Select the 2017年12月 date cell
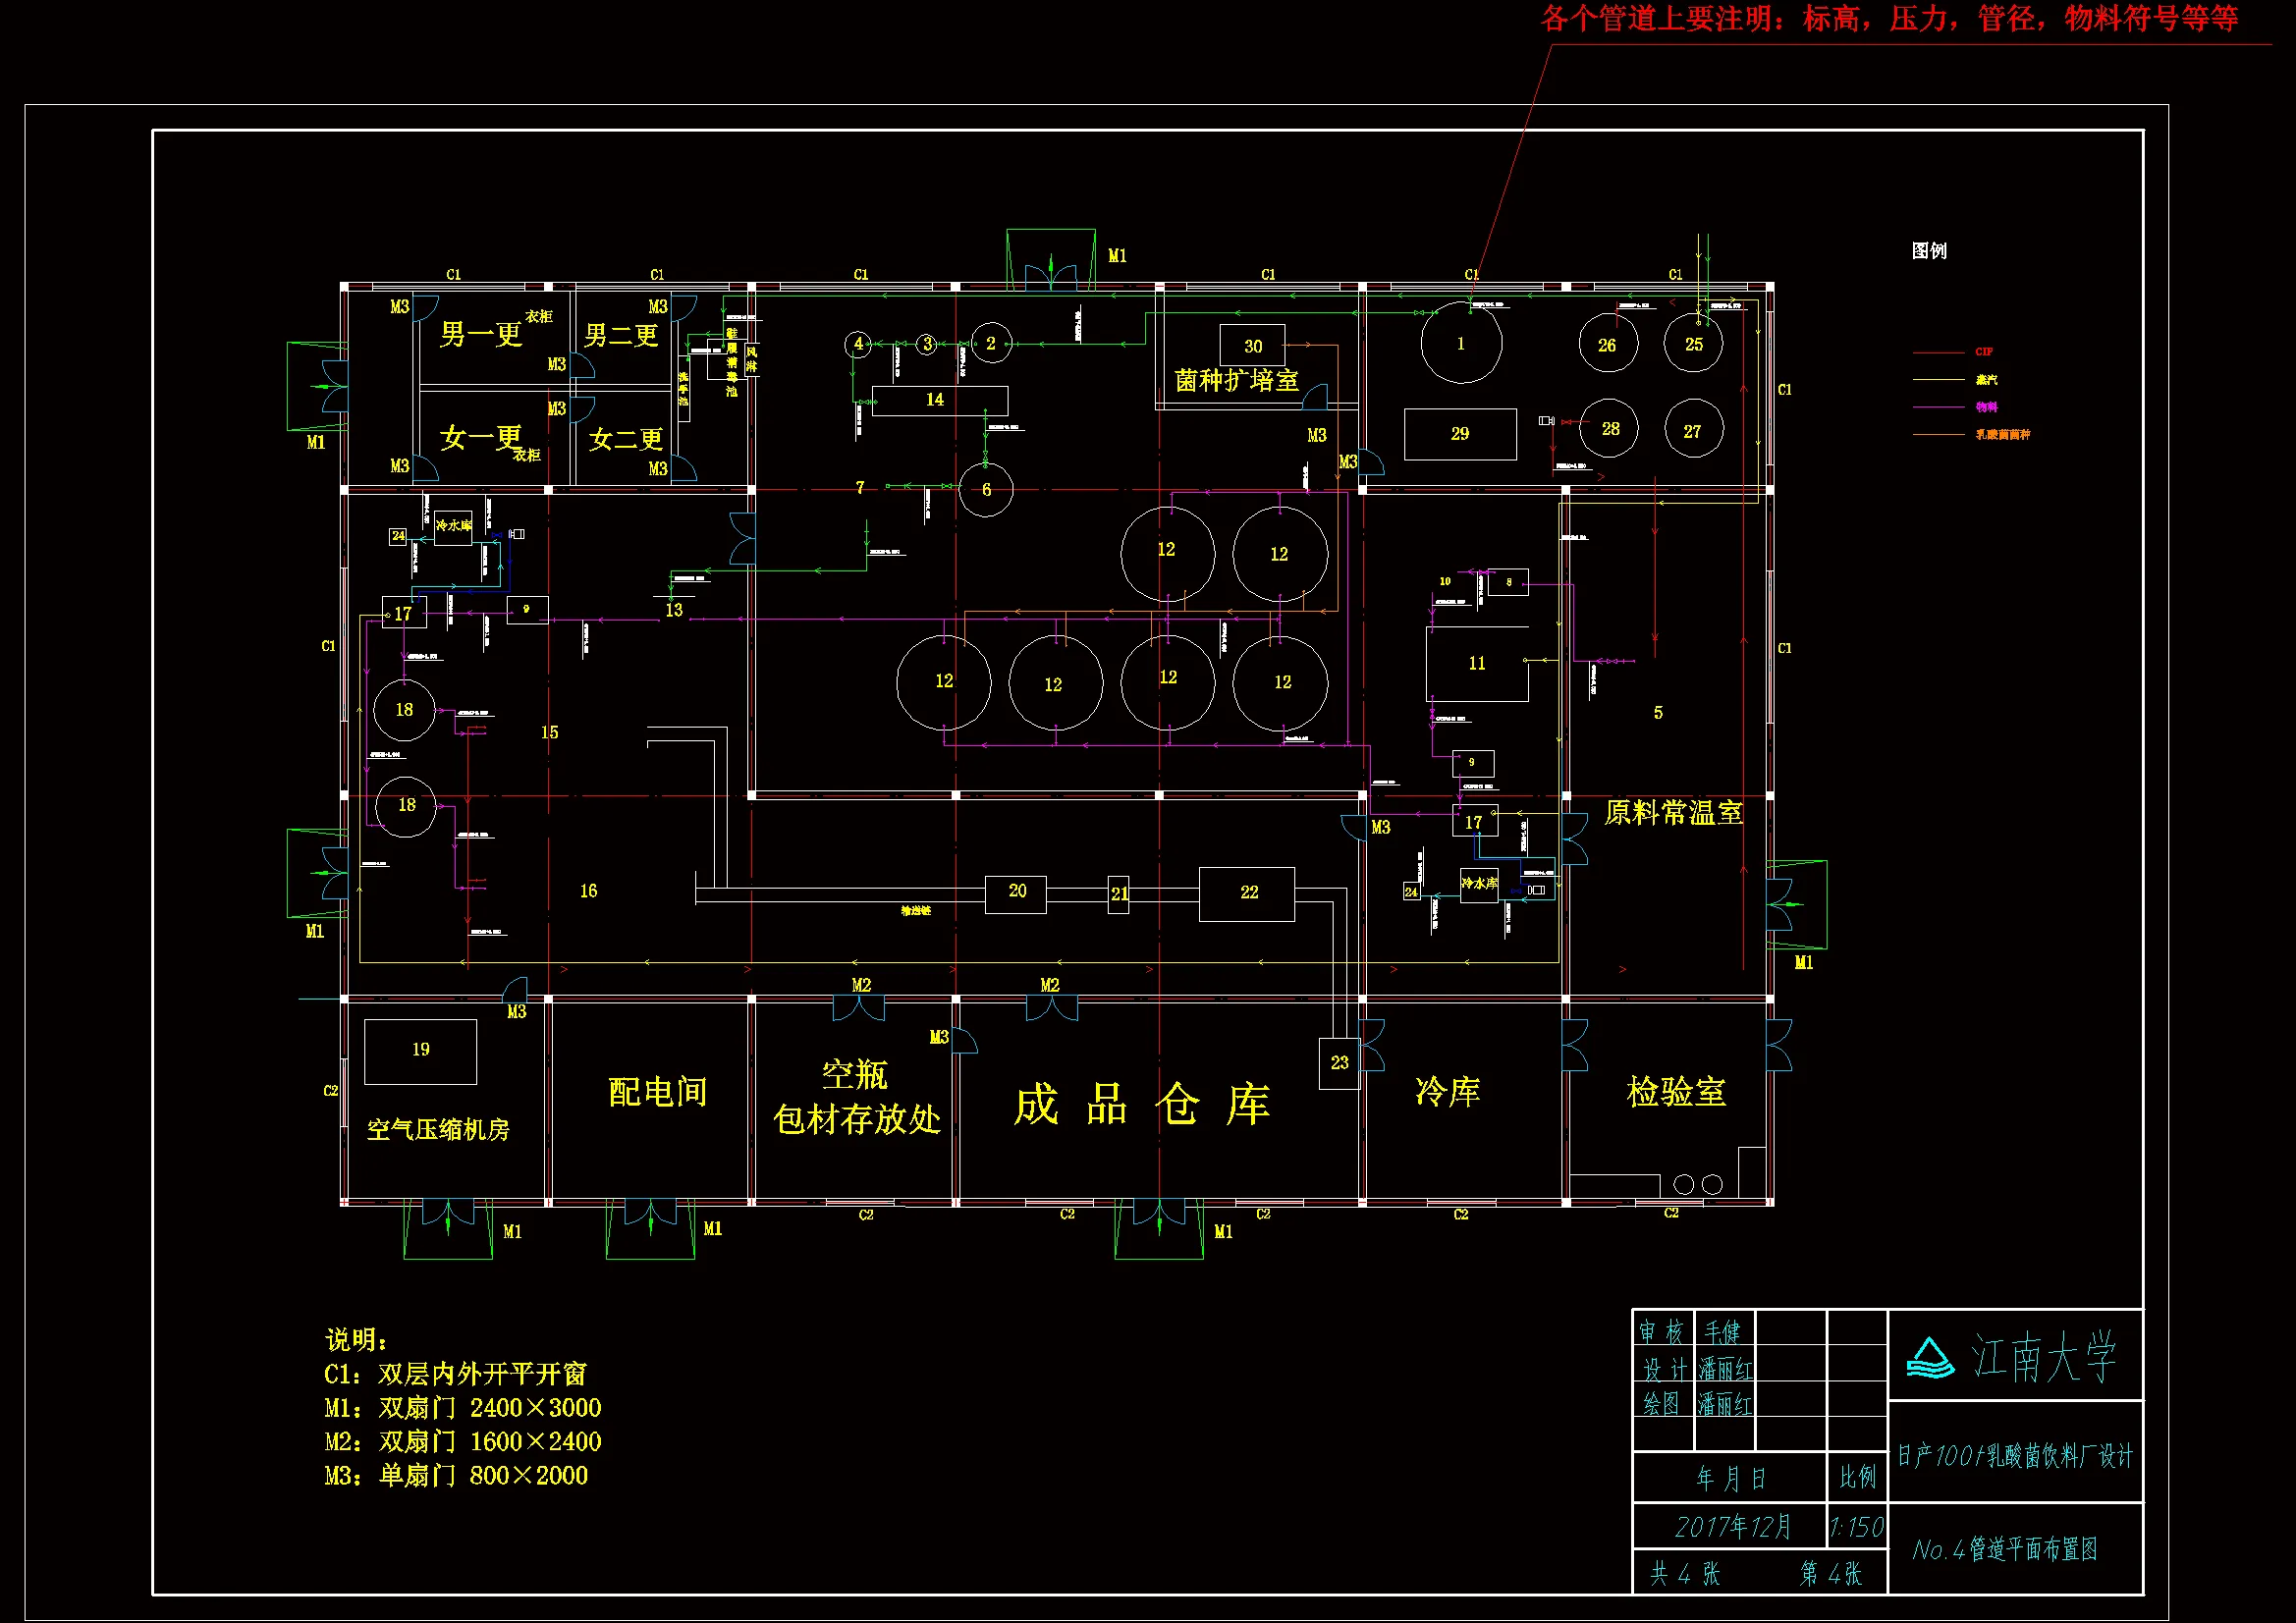Viewport: 2296px width, 1623px height. 1731,1527
